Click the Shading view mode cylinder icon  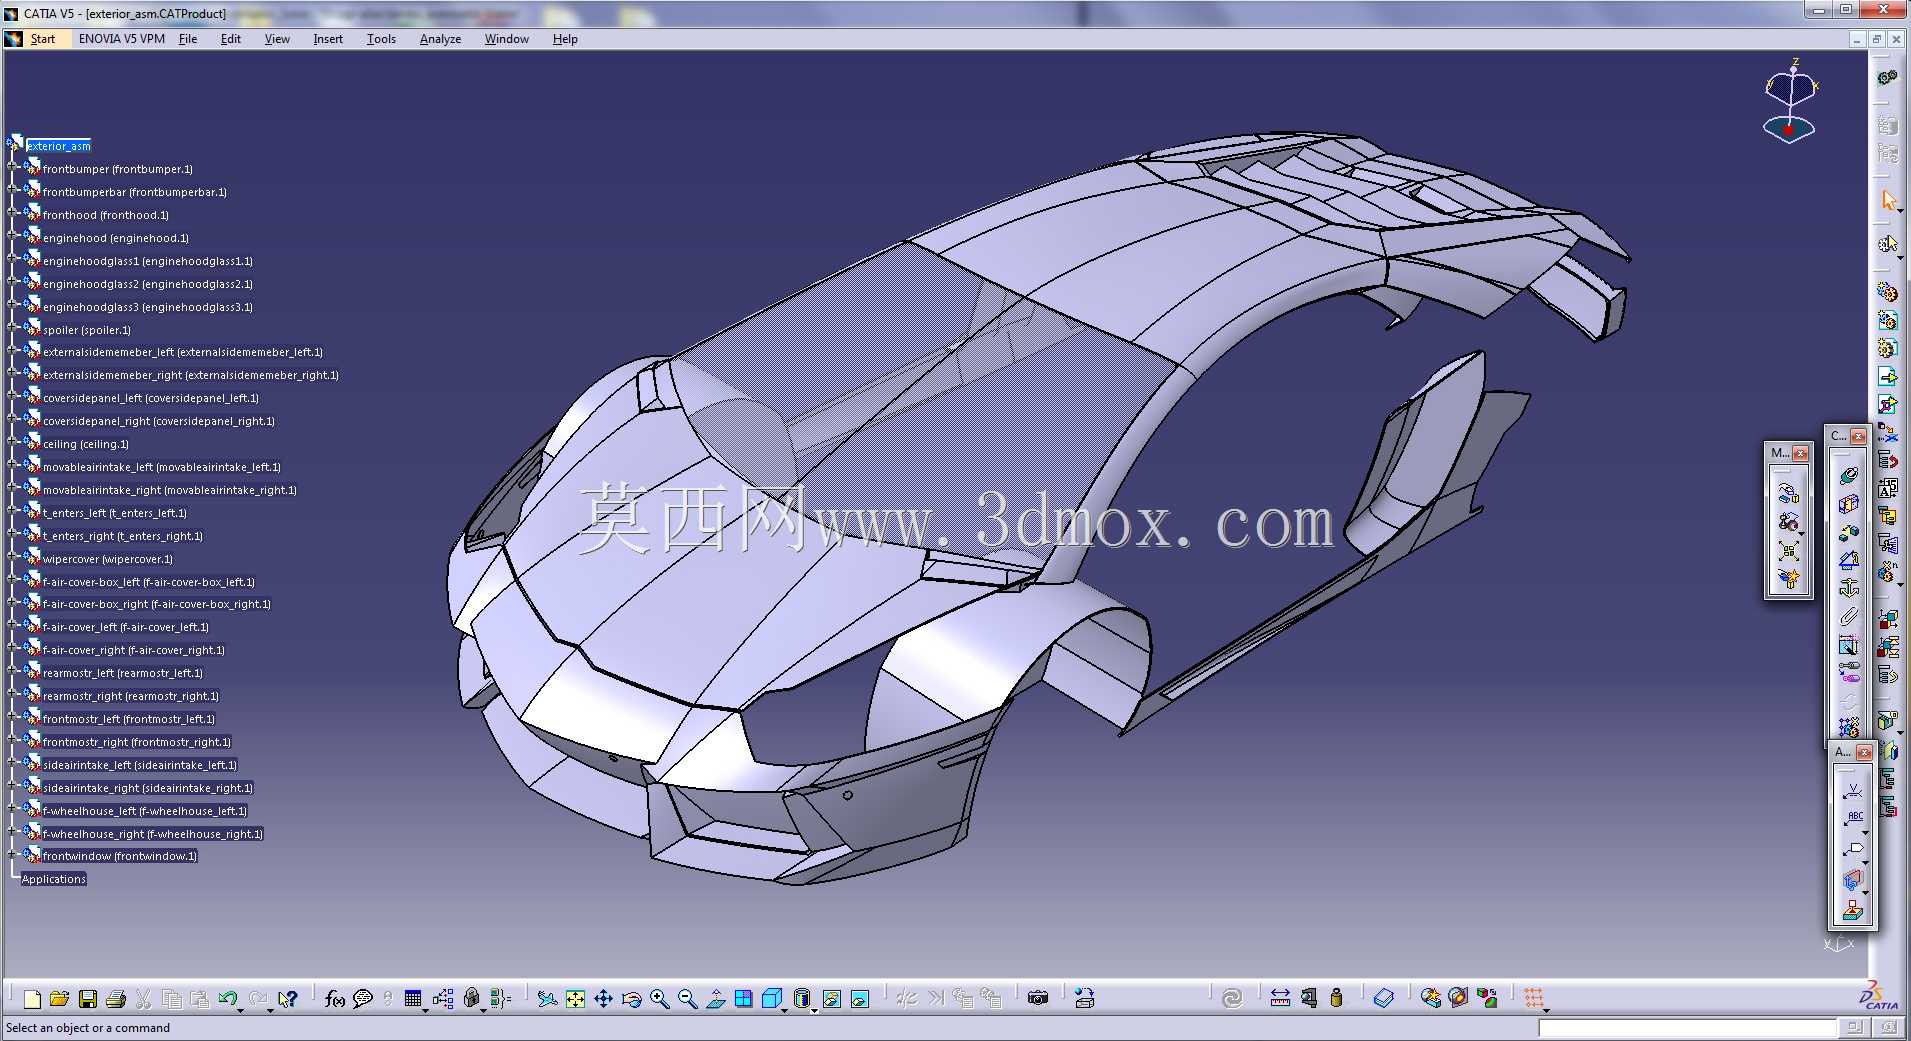[x=801, y=998]
